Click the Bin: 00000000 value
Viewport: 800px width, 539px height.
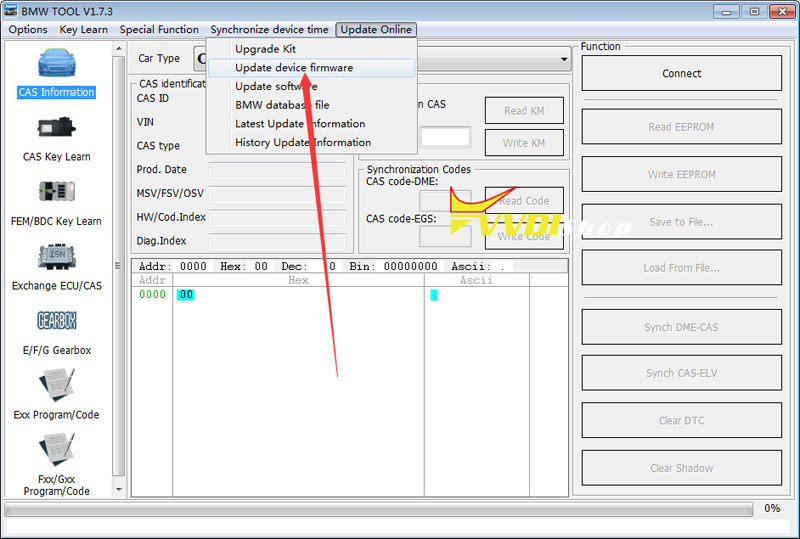[410, 266]
